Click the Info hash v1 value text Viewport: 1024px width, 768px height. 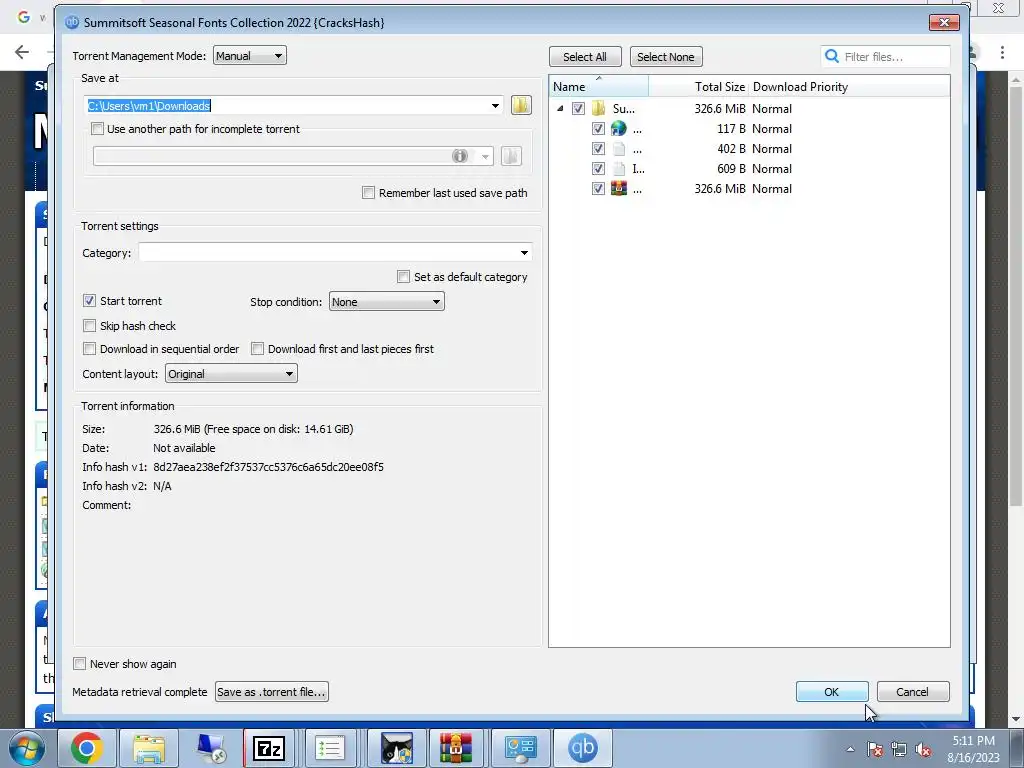268,467
